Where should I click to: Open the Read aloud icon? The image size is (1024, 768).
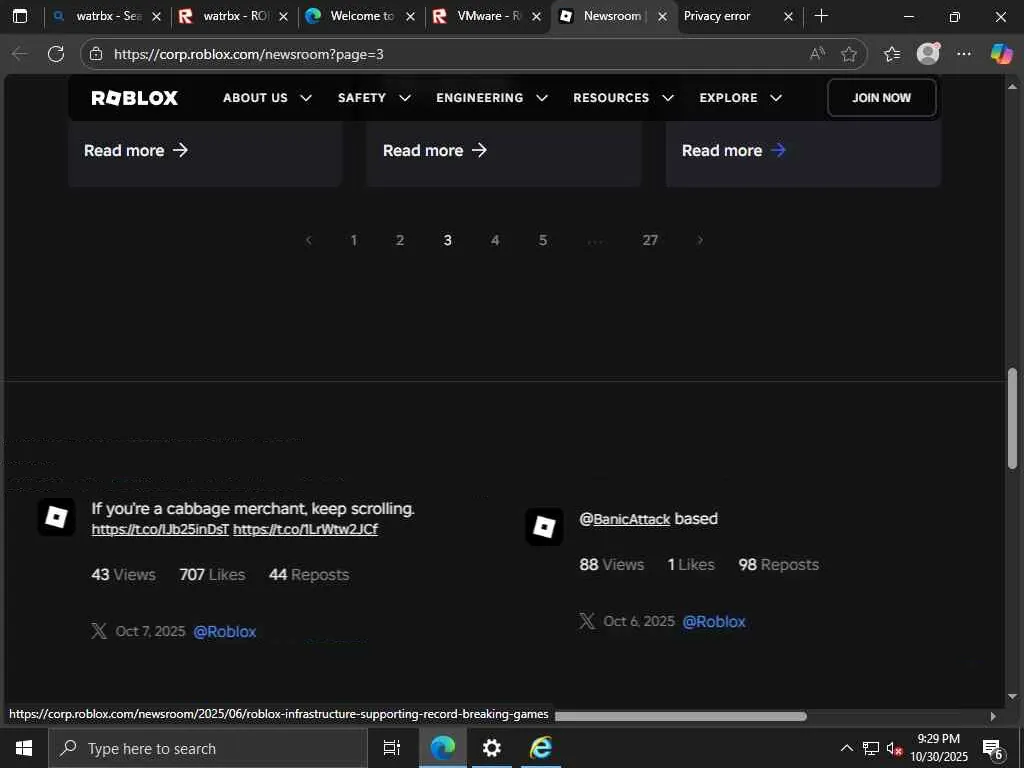tap(817, 54)
